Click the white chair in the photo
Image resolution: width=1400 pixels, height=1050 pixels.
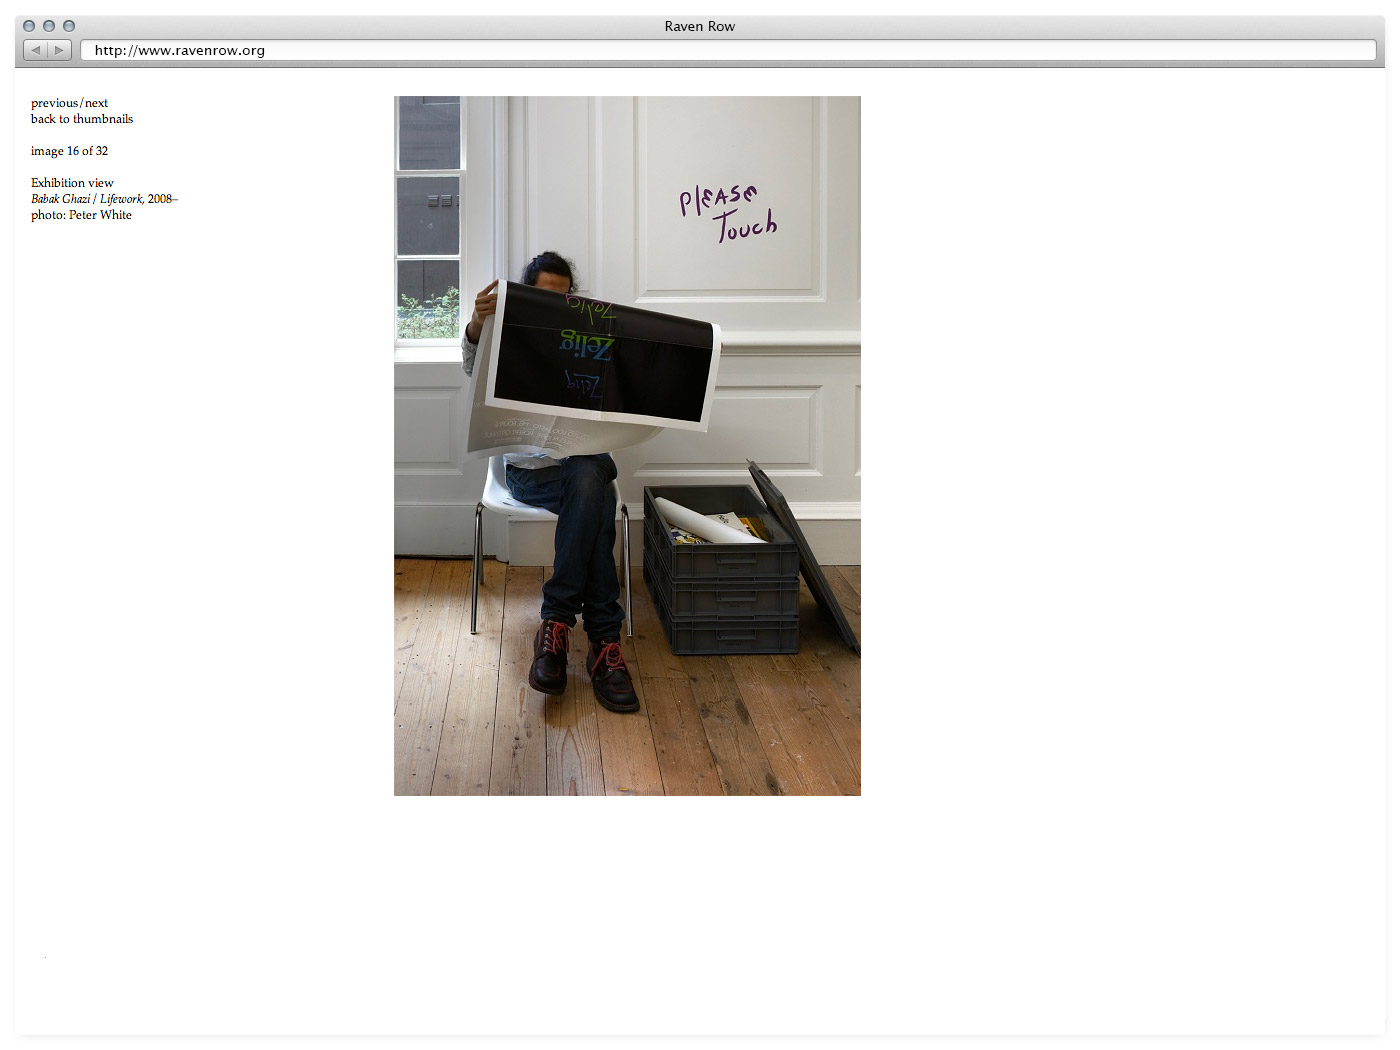click(502, 500)
